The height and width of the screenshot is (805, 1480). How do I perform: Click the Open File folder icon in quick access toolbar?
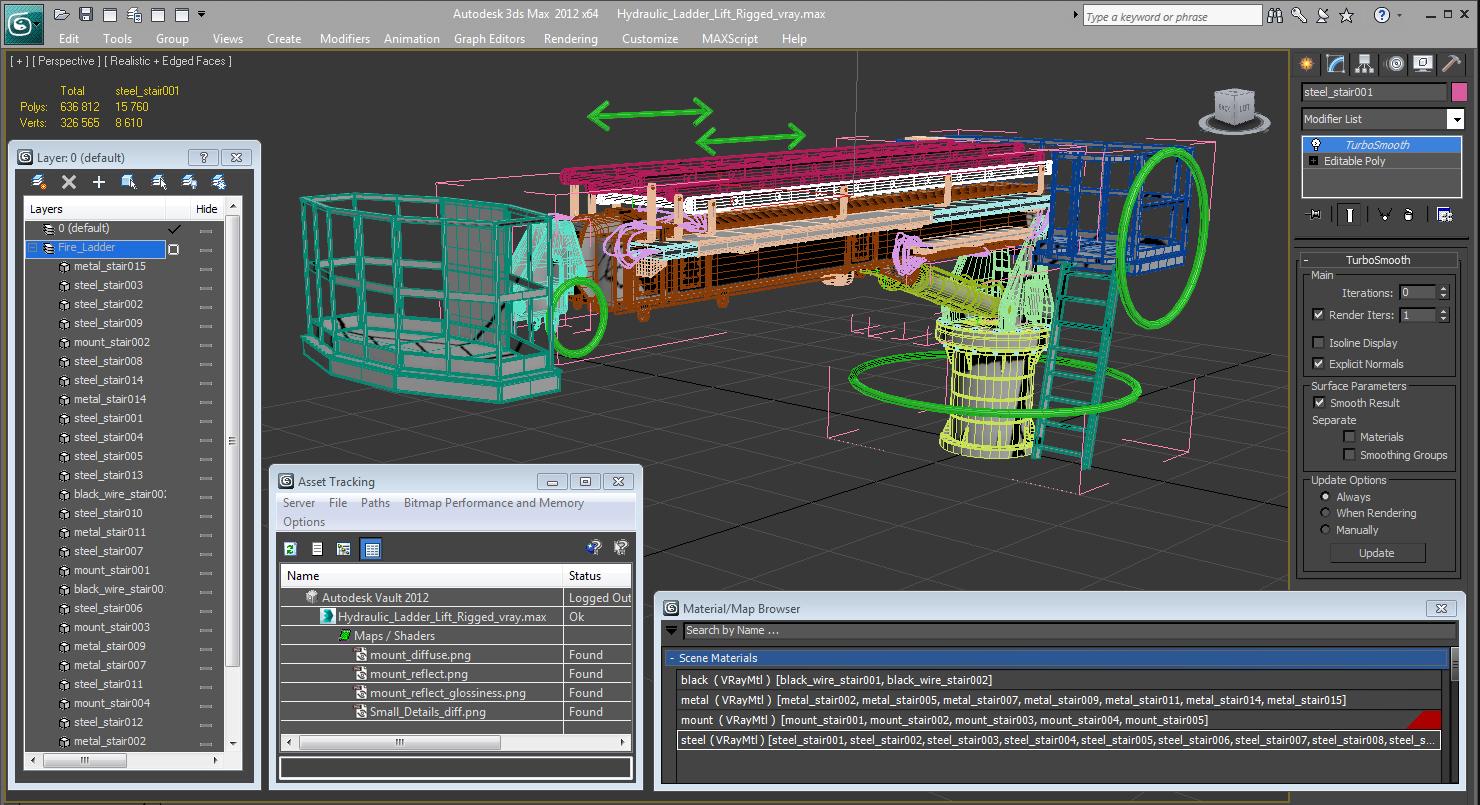pyautogui.click(x=61, y=14)
